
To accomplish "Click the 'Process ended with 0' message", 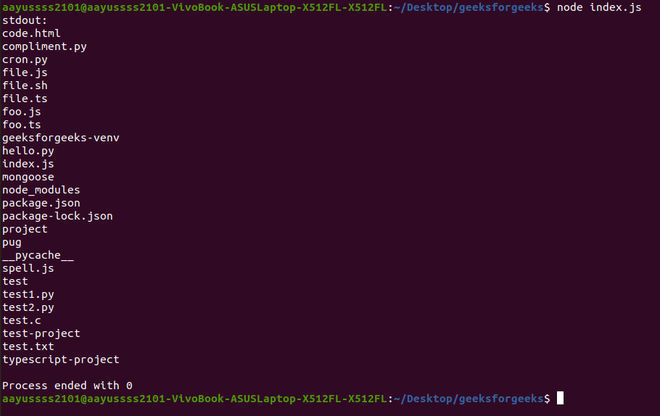I will pyautogui.click(x=67, y=386).
